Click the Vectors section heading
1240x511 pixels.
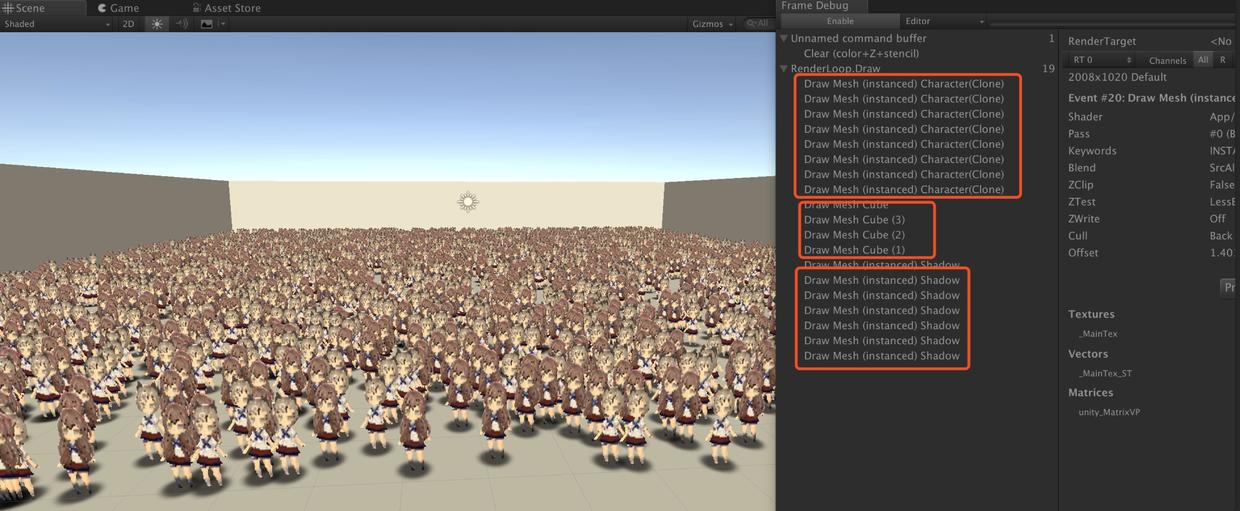[x=1088, y=354]
